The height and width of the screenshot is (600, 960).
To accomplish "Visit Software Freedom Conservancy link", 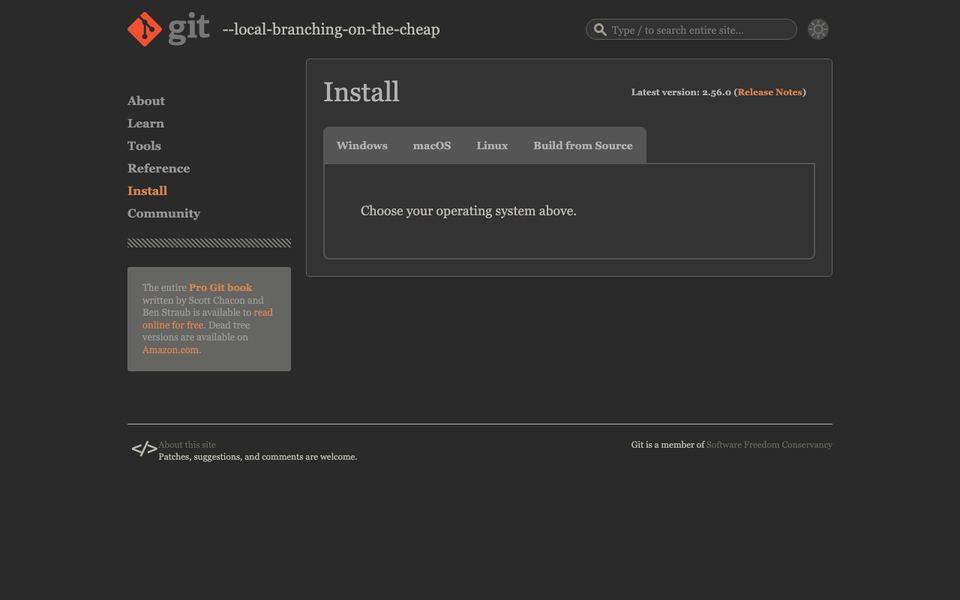I will [x=769, y=445].
